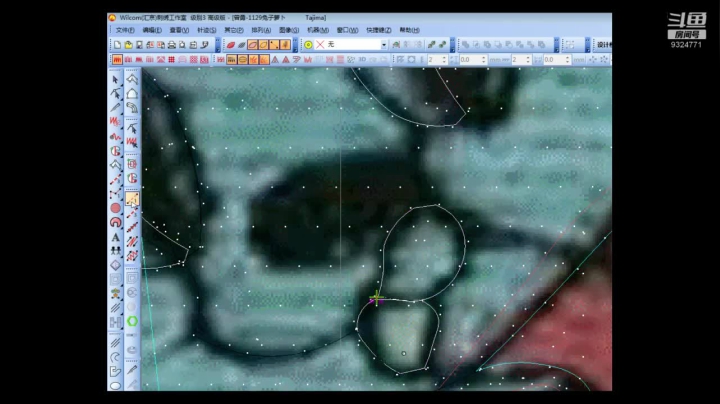This screenshot has height=404, width=720.
Task: Toggle the highlighted connectors line icon
Action: [274, 45]
